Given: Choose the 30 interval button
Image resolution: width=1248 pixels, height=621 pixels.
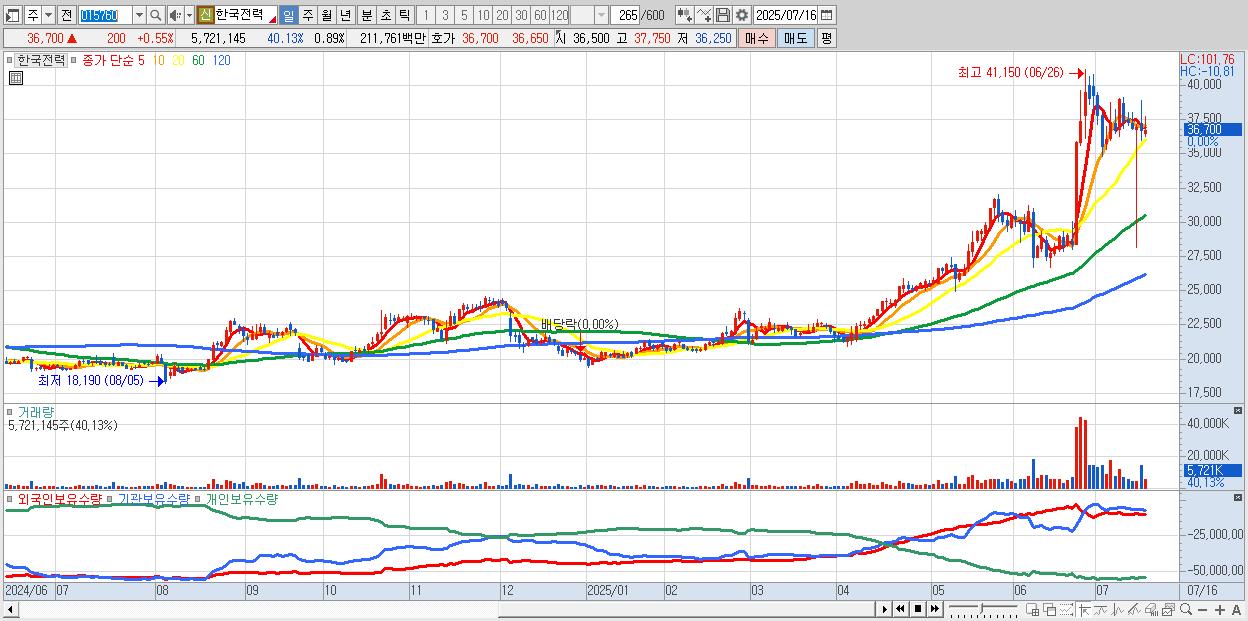Looking at the screenshot, I should tap(521, 15).
